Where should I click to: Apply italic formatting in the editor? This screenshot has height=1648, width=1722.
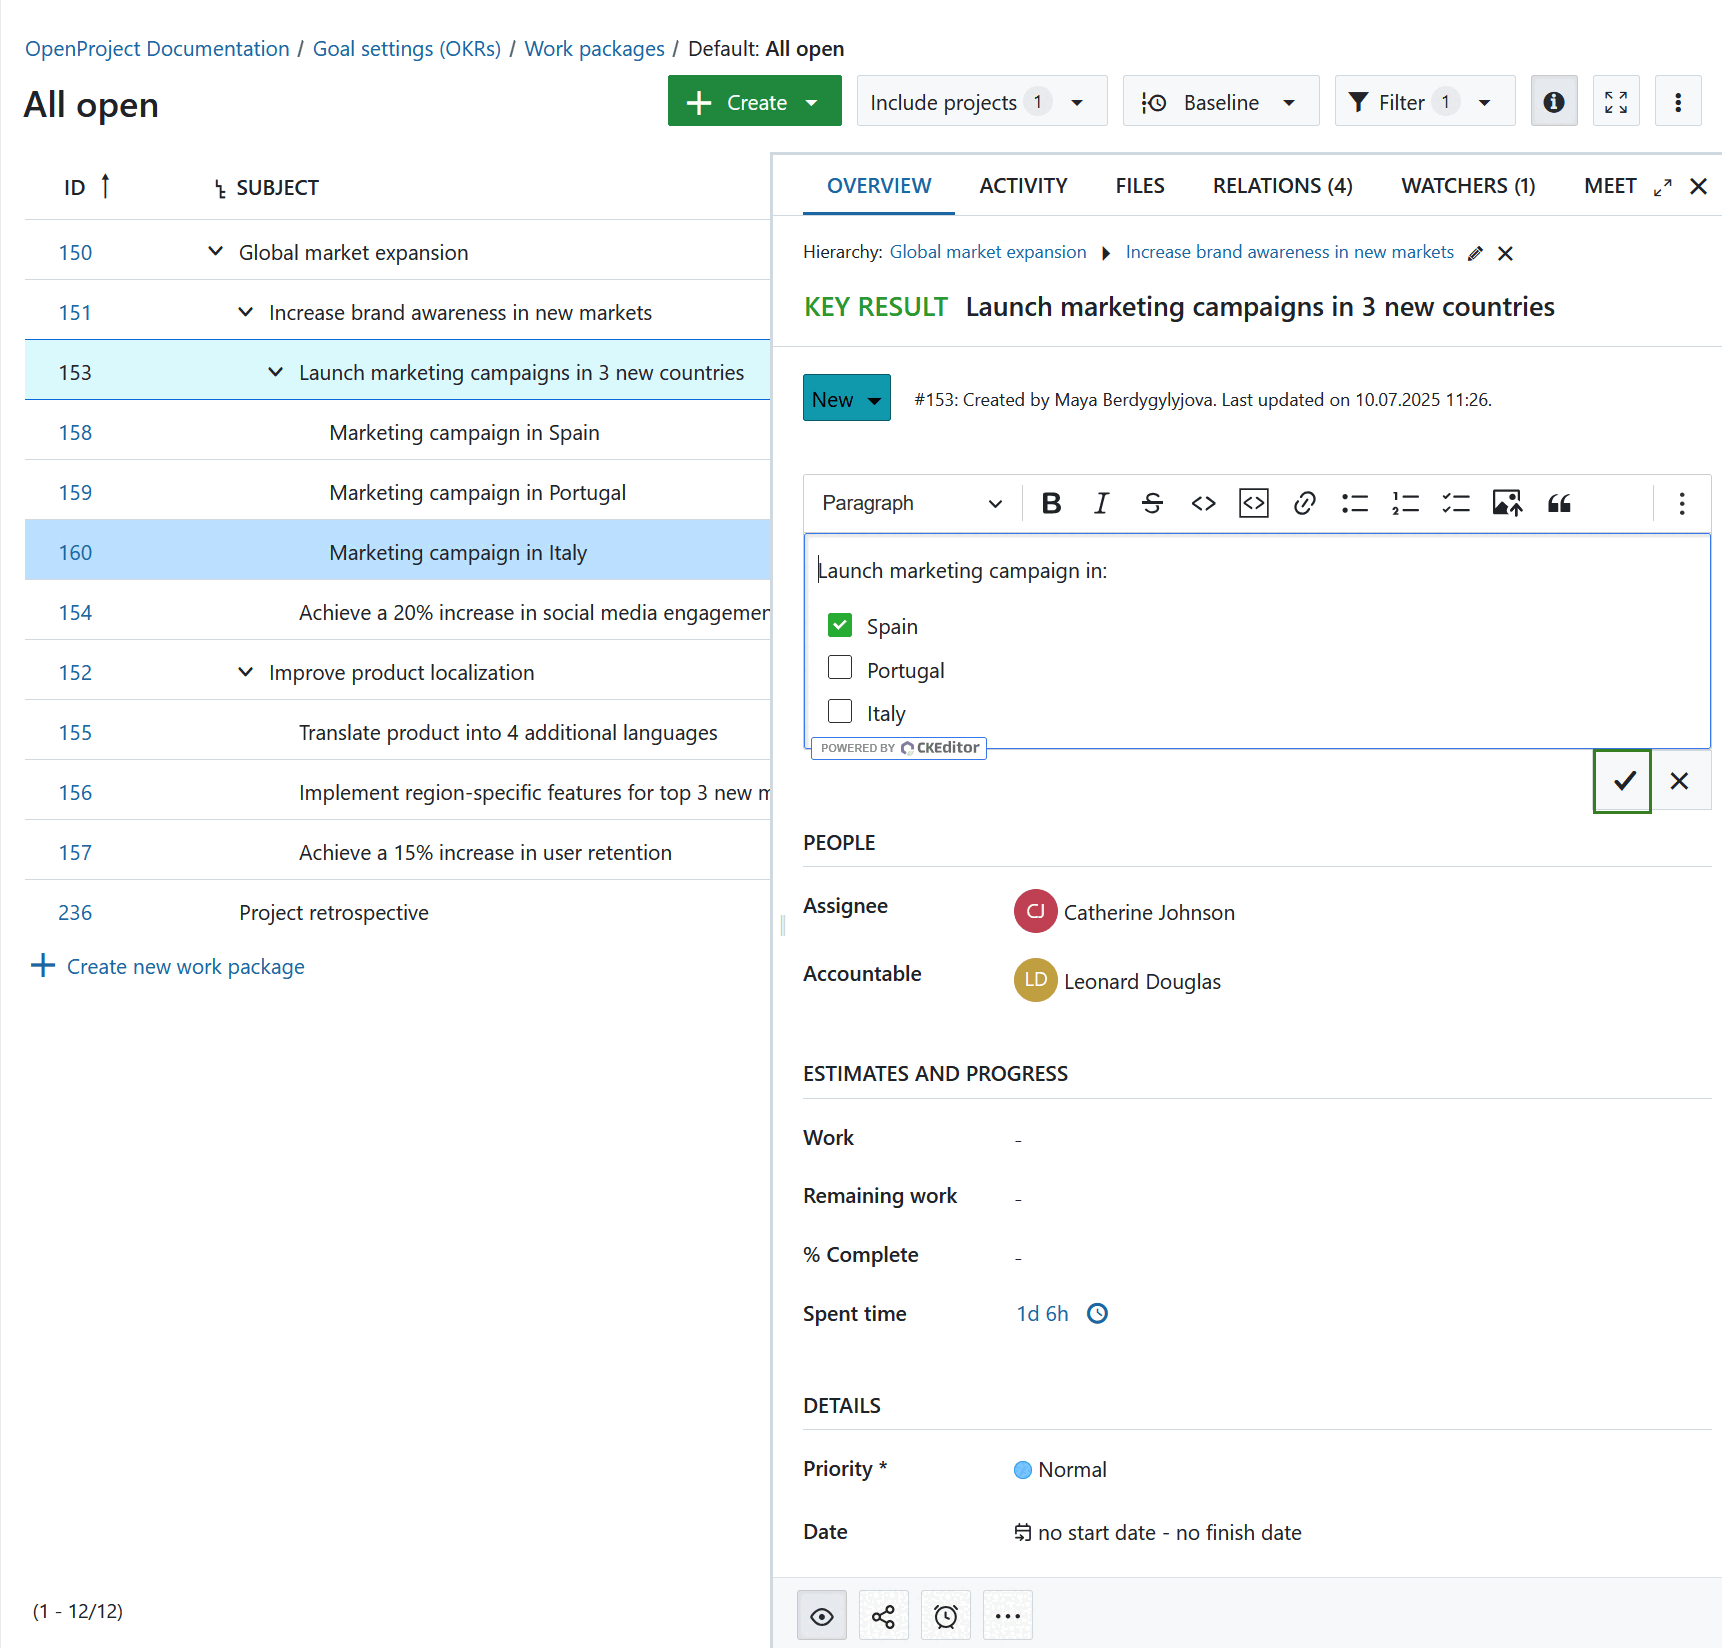pos(1101,503)
